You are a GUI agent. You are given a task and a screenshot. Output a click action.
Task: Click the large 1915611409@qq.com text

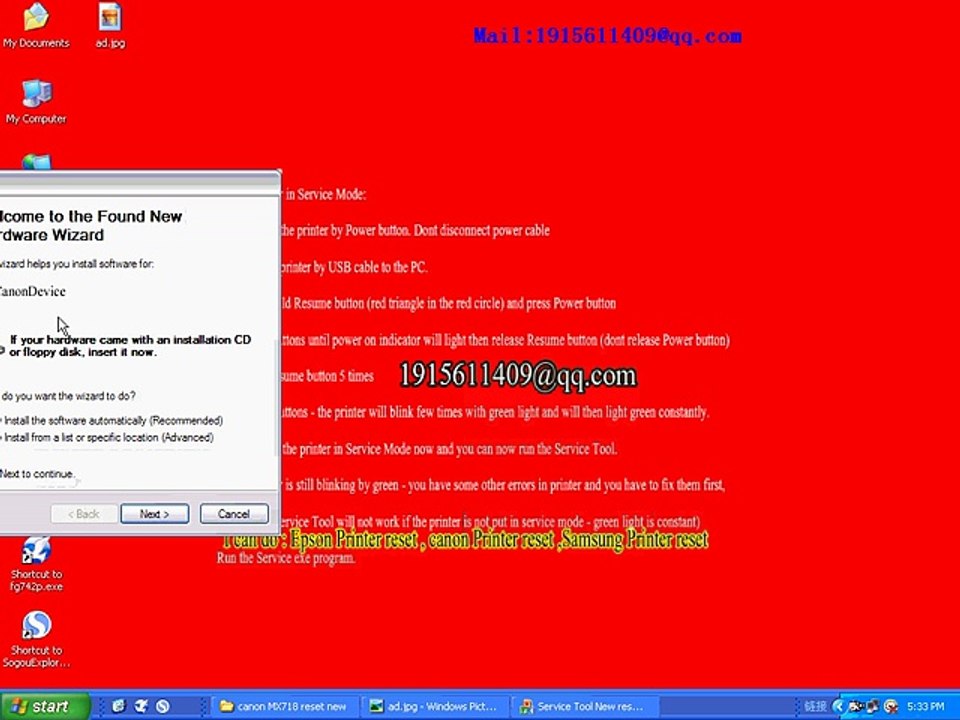coord(518,375)
